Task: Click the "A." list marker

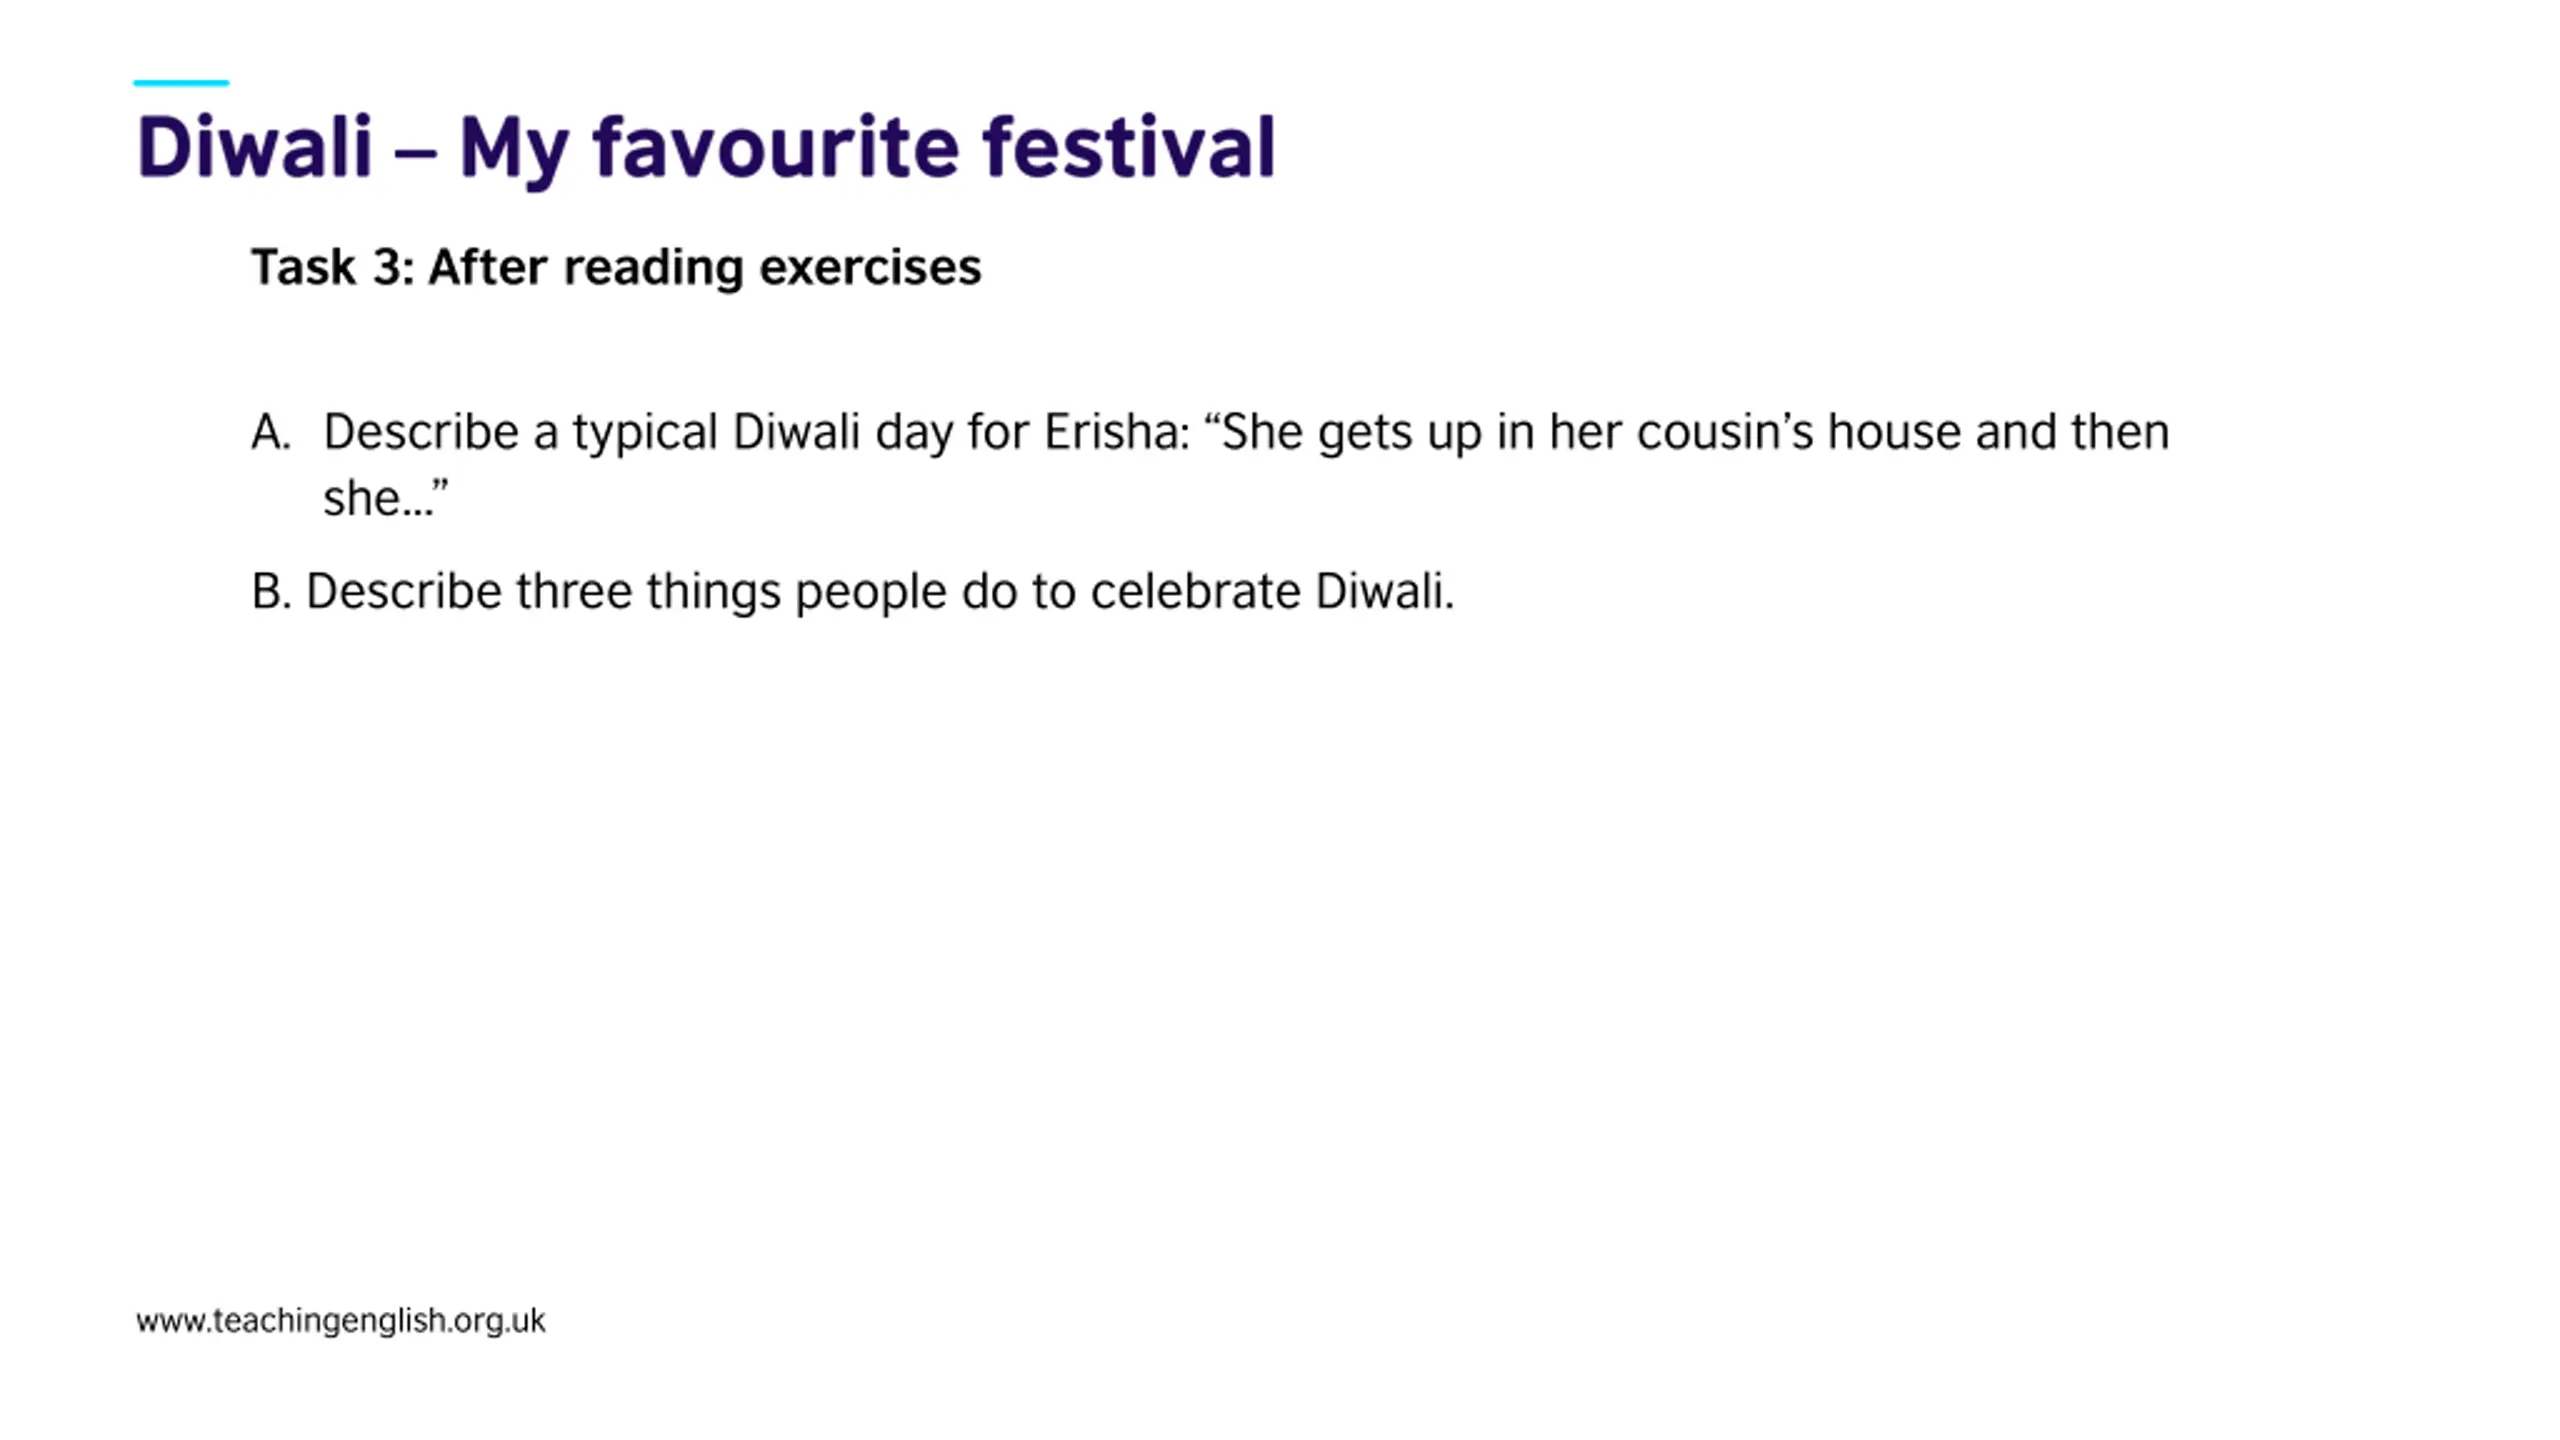Action: point(270,433)
